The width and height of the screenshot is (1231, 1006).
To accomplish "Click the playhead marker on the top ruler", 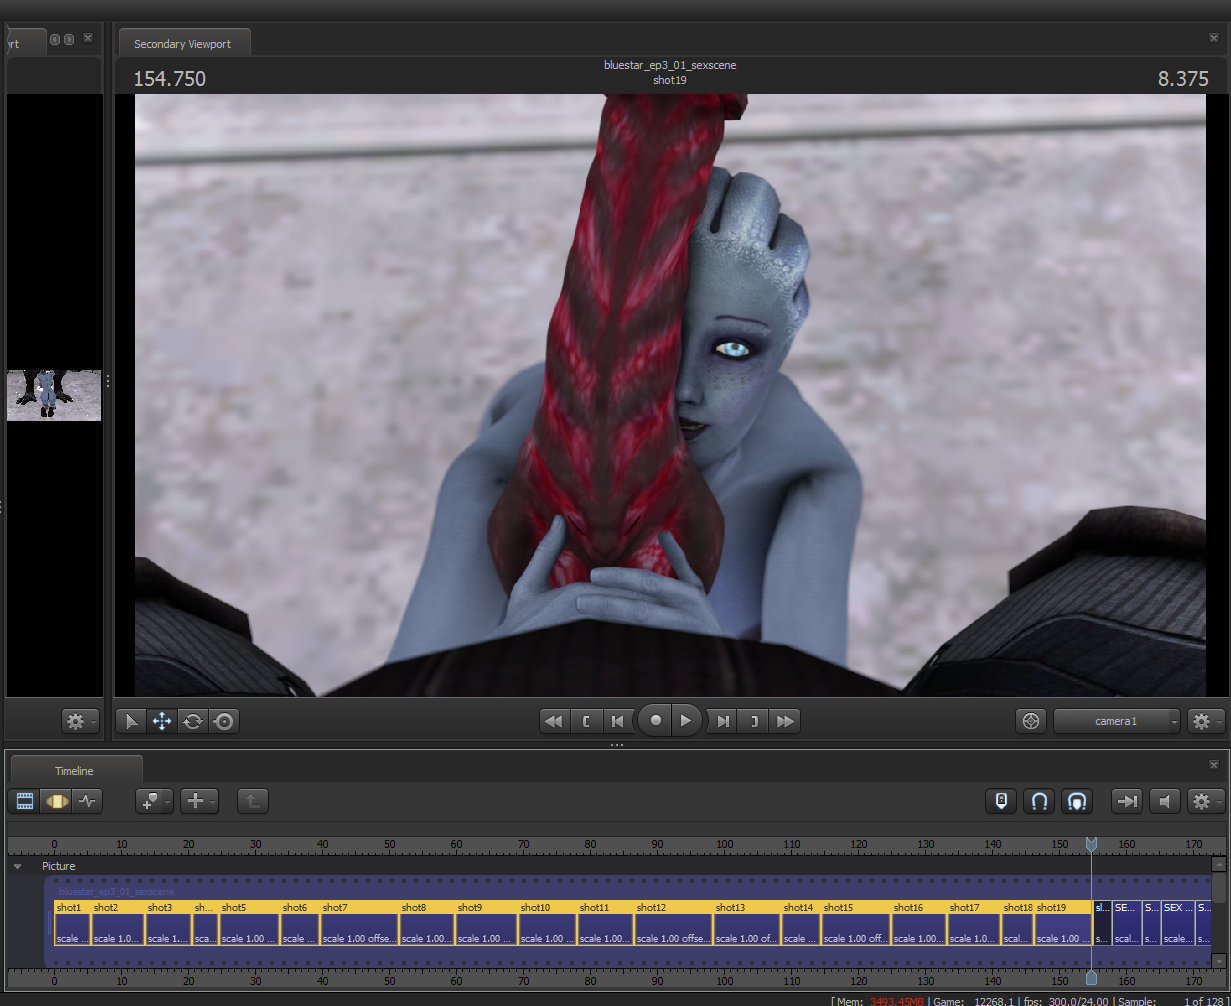I will pyautogui.click(x=1091, y=845).
